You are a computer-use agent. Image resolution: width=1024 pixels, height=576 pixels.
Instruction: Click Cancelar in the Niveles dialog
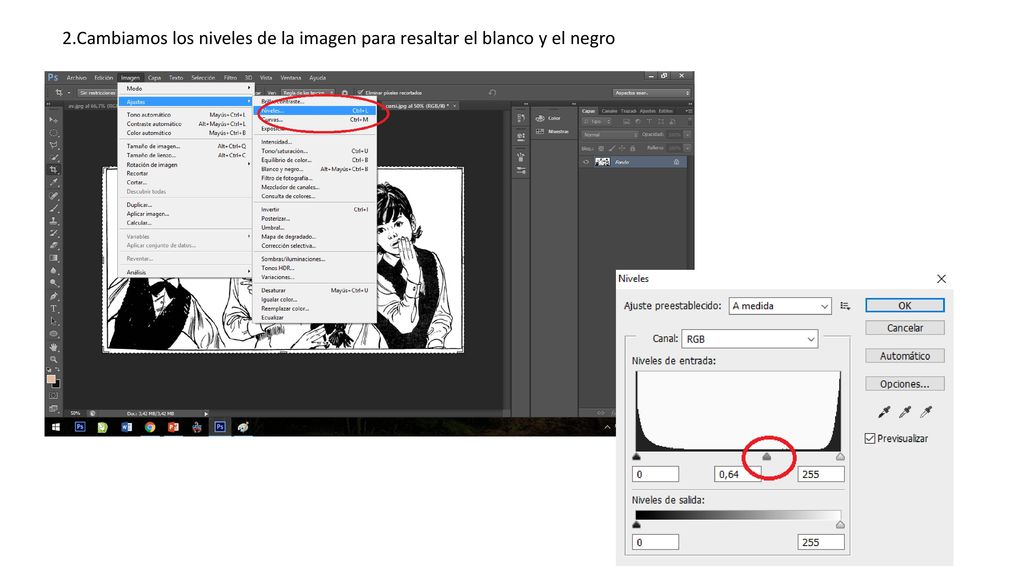(x=904, y=328)
